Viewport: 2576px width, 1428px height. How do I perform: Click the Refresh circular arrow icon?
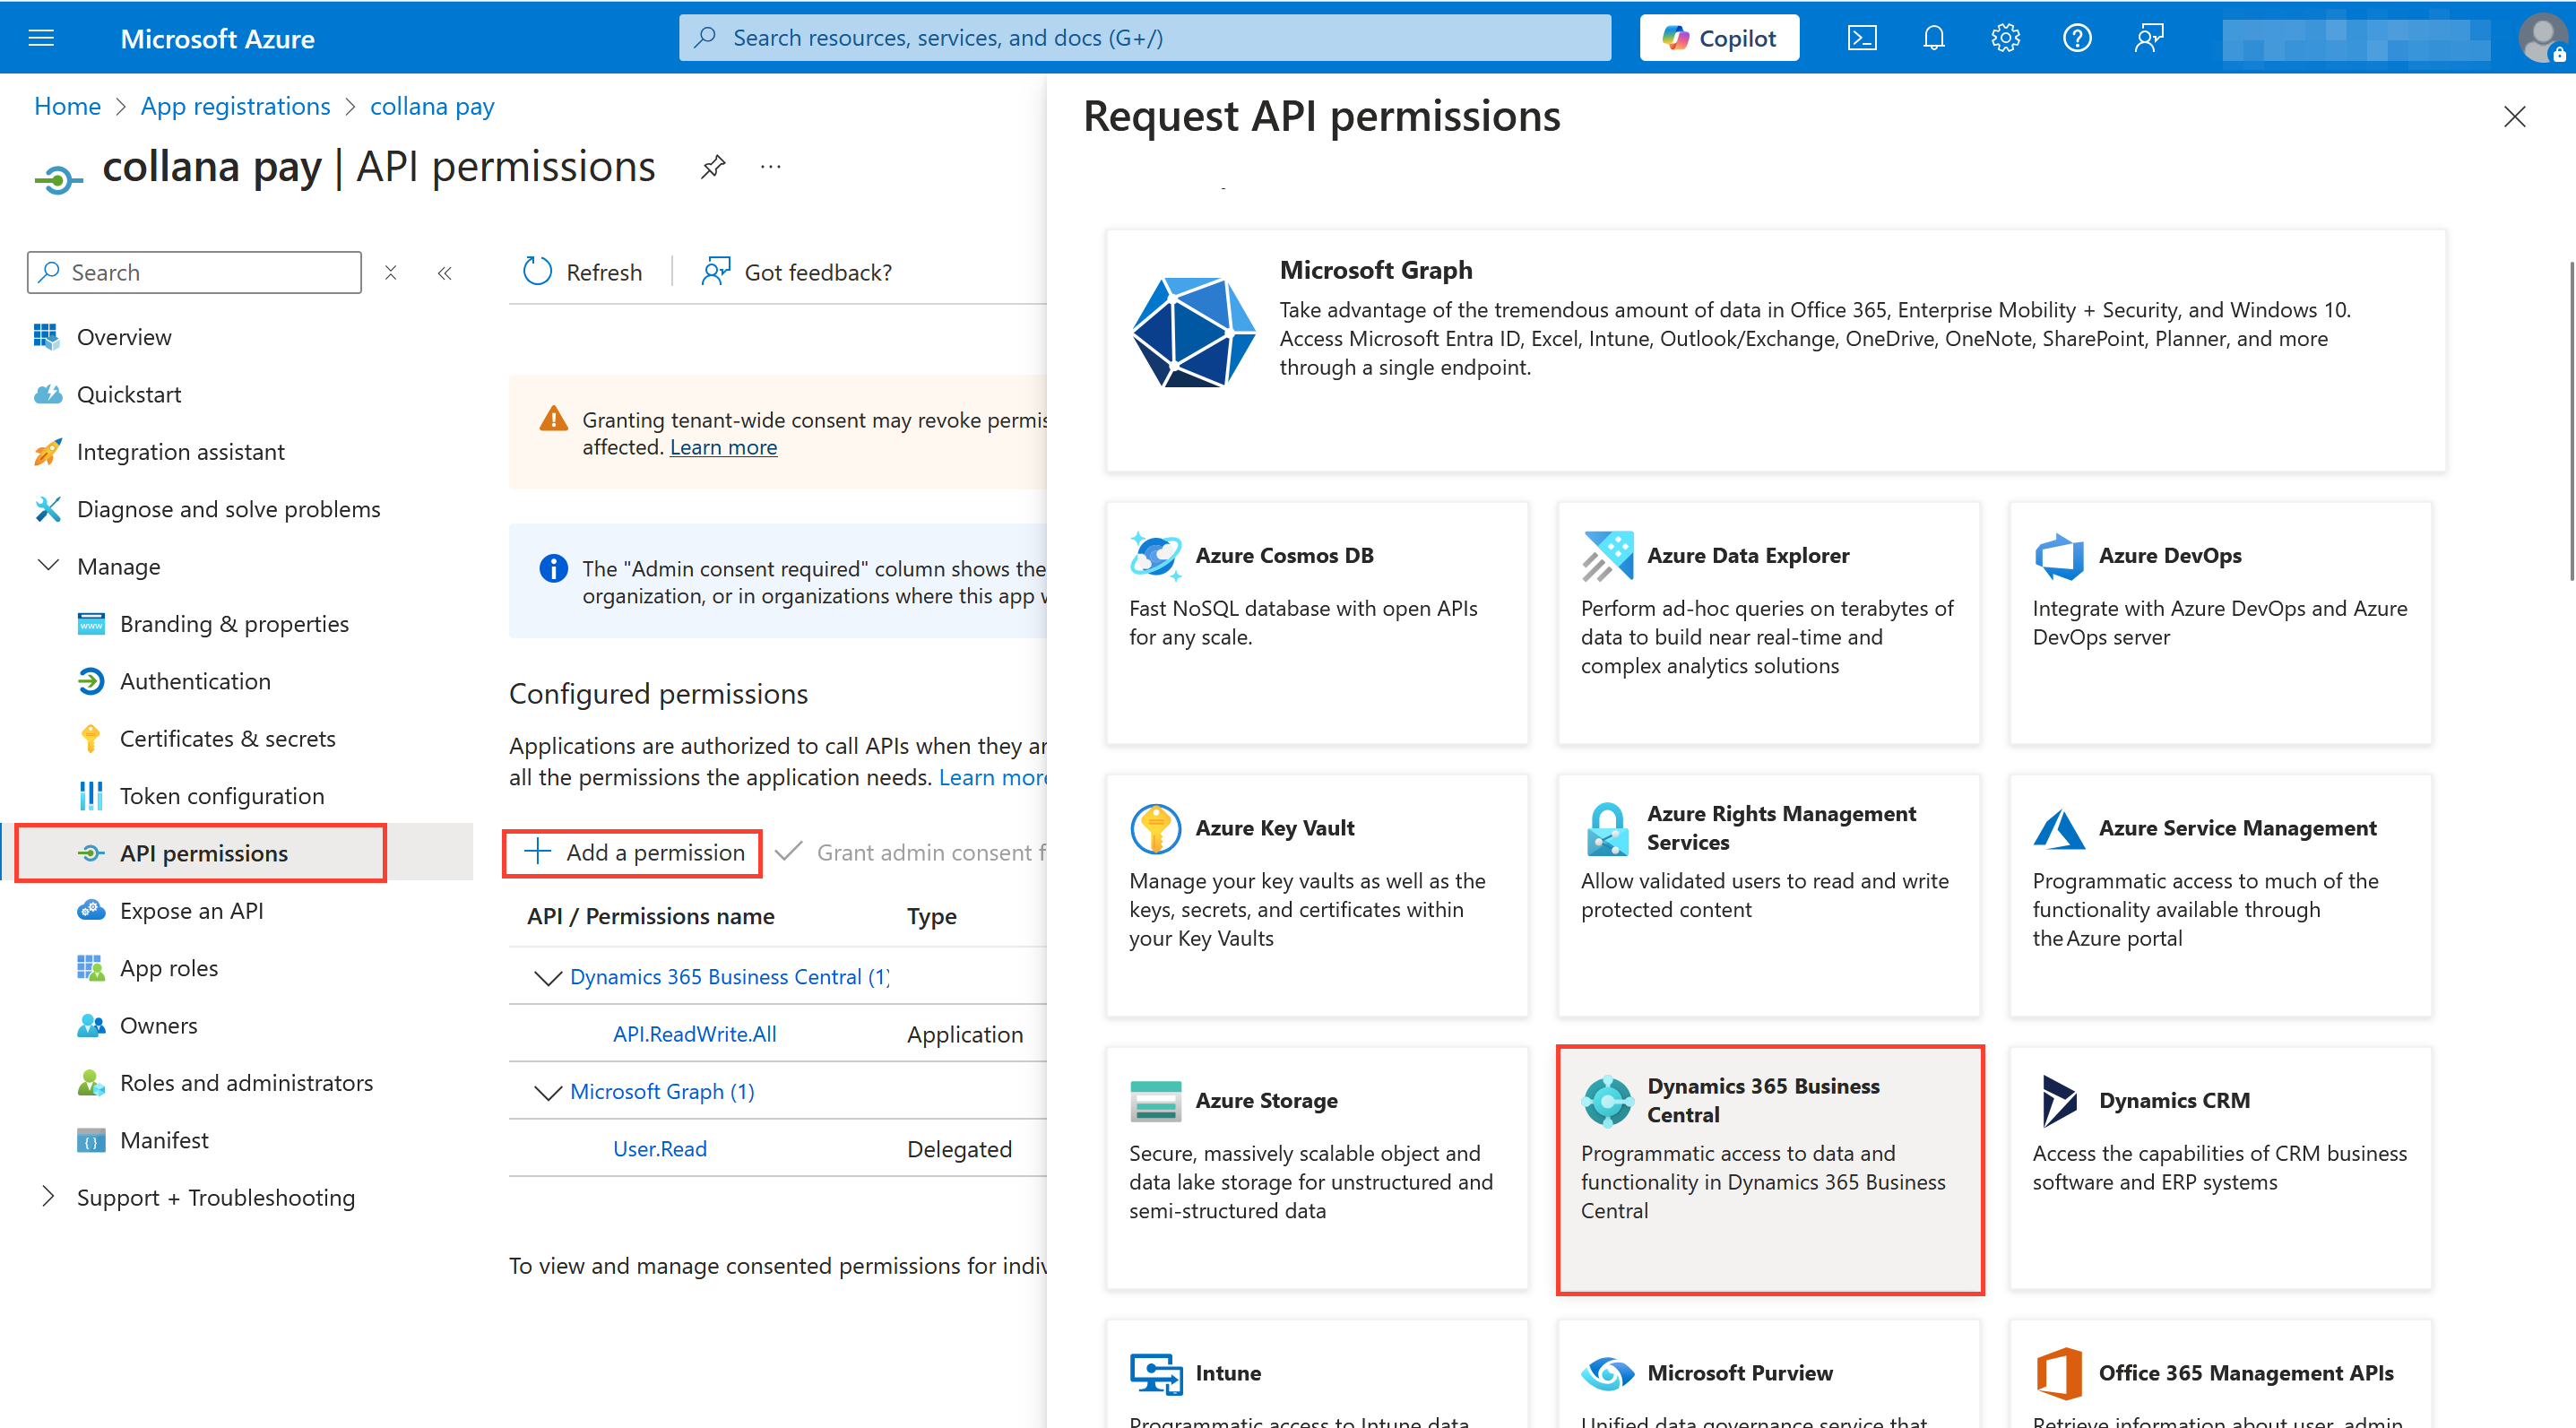pos(537,272)
